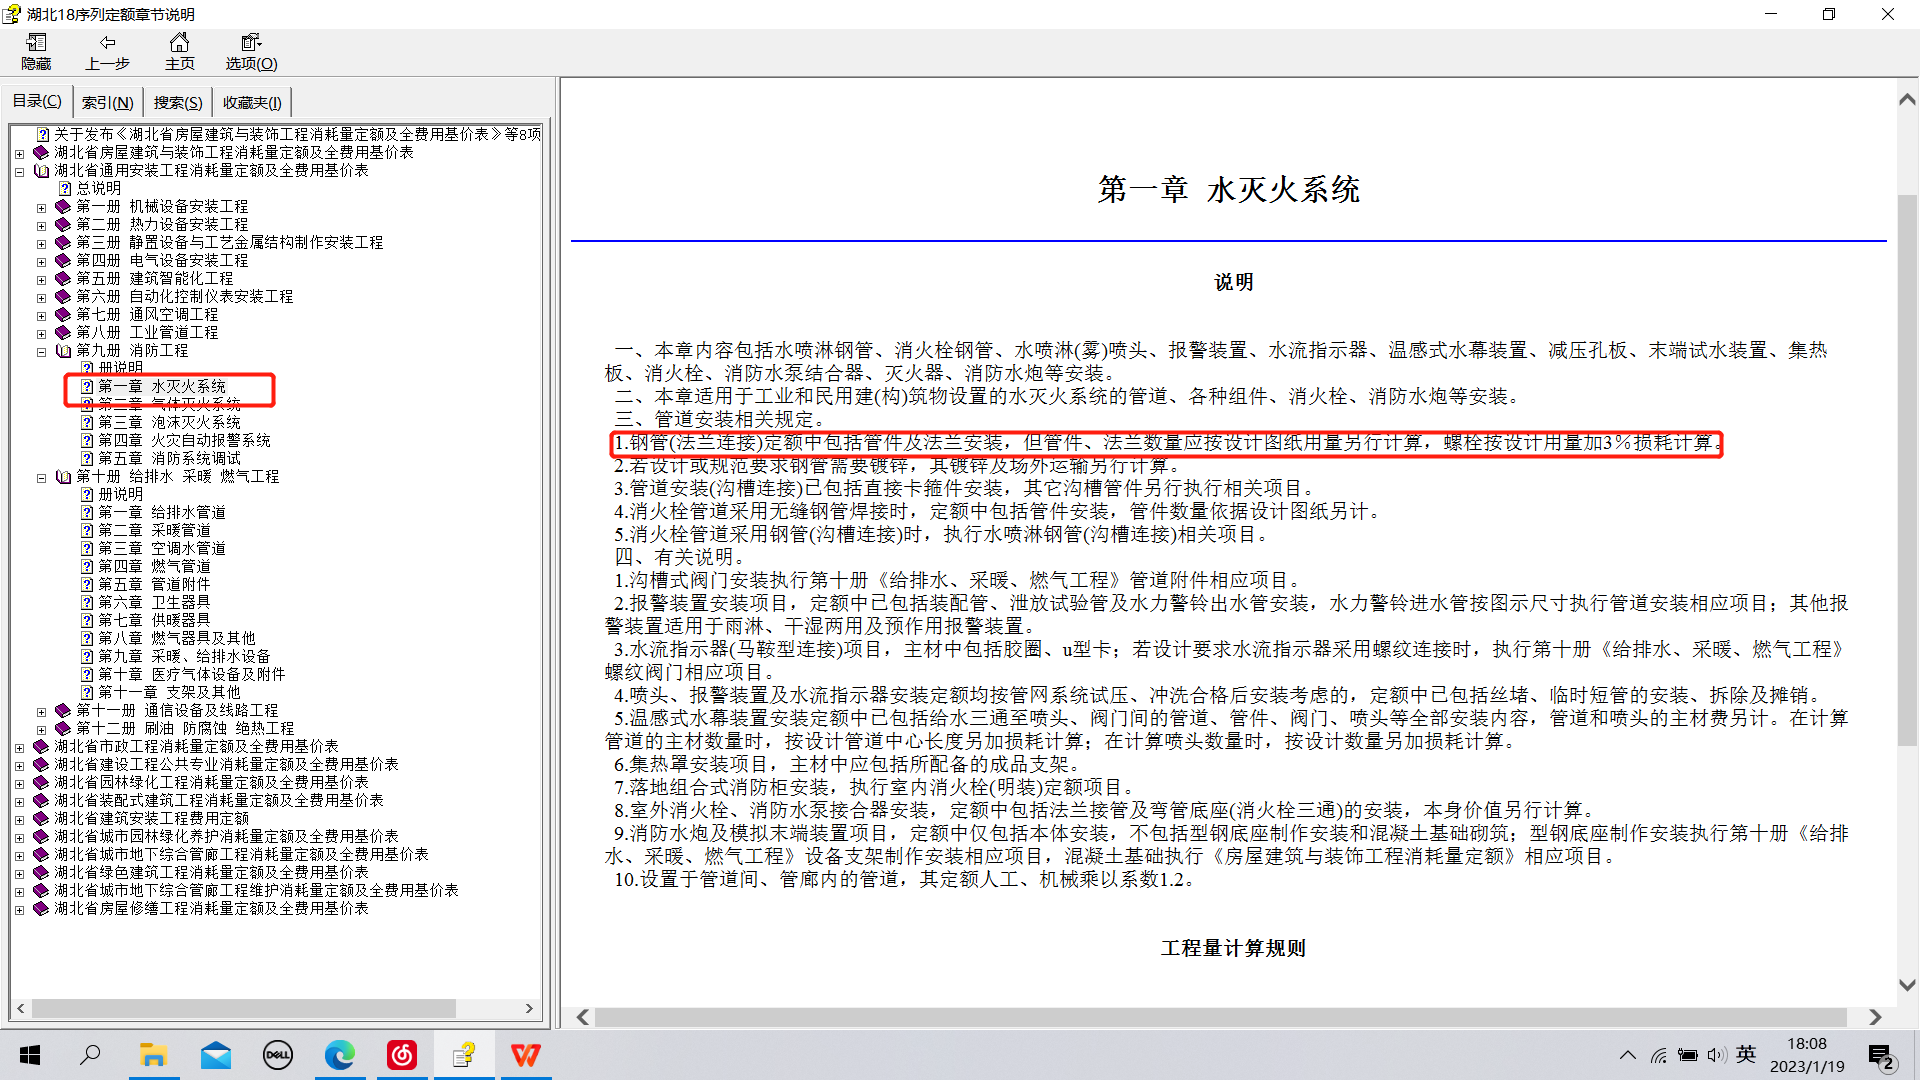This screenshot has height=1080, width=1920.
Task: Click content pane scroll-down arrow
Action: pos(1907,985)
